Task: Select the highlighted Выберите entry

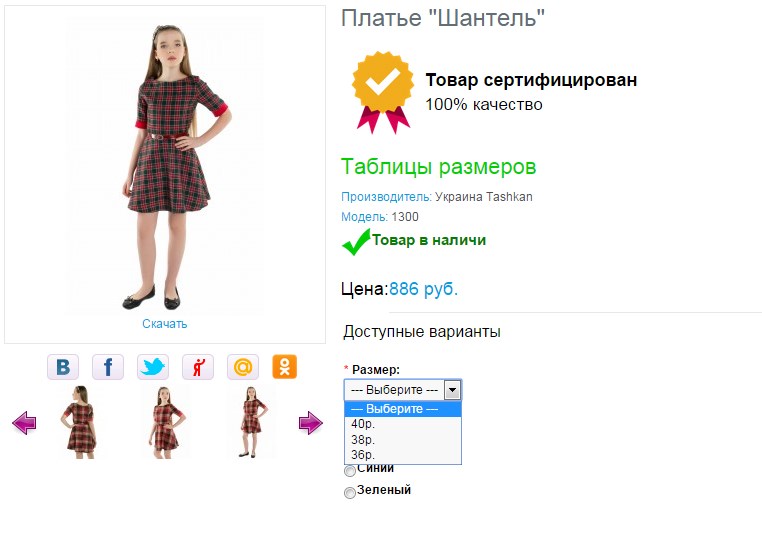Action: 403,409
